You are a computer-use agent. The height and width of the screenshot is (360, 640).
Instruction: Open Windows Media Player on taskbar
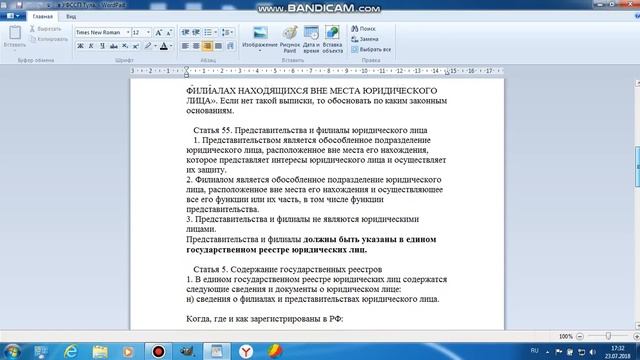128,351
